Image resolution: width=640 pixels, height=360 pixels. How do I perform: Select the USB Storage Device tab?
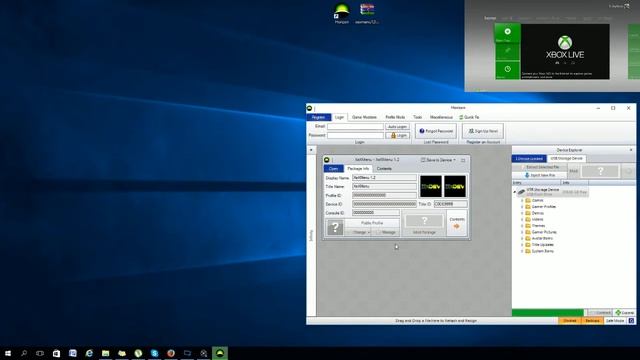(x=566, y=158)
